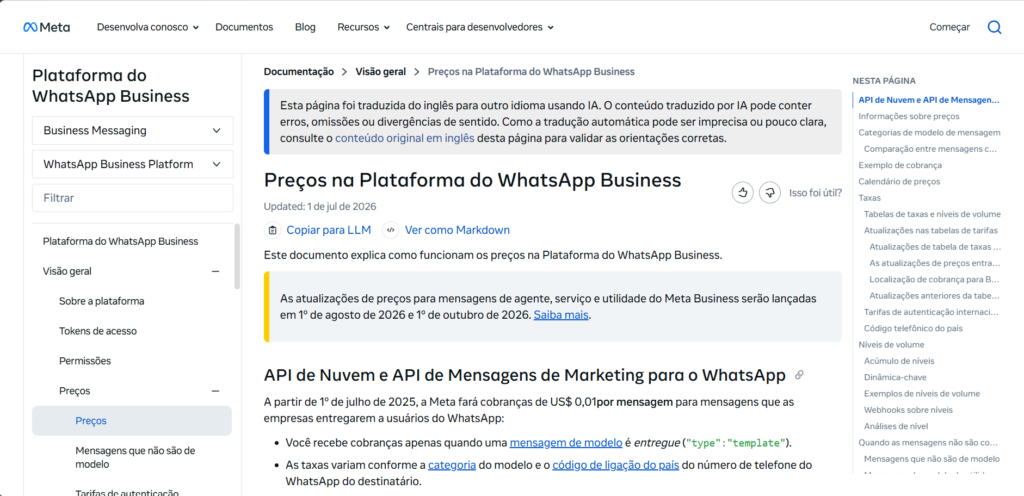Viewport: 1024px width, 496px height.
Task: Click Documentação breadcrumb
Action: pyautogui.click(x=299, y=72)
